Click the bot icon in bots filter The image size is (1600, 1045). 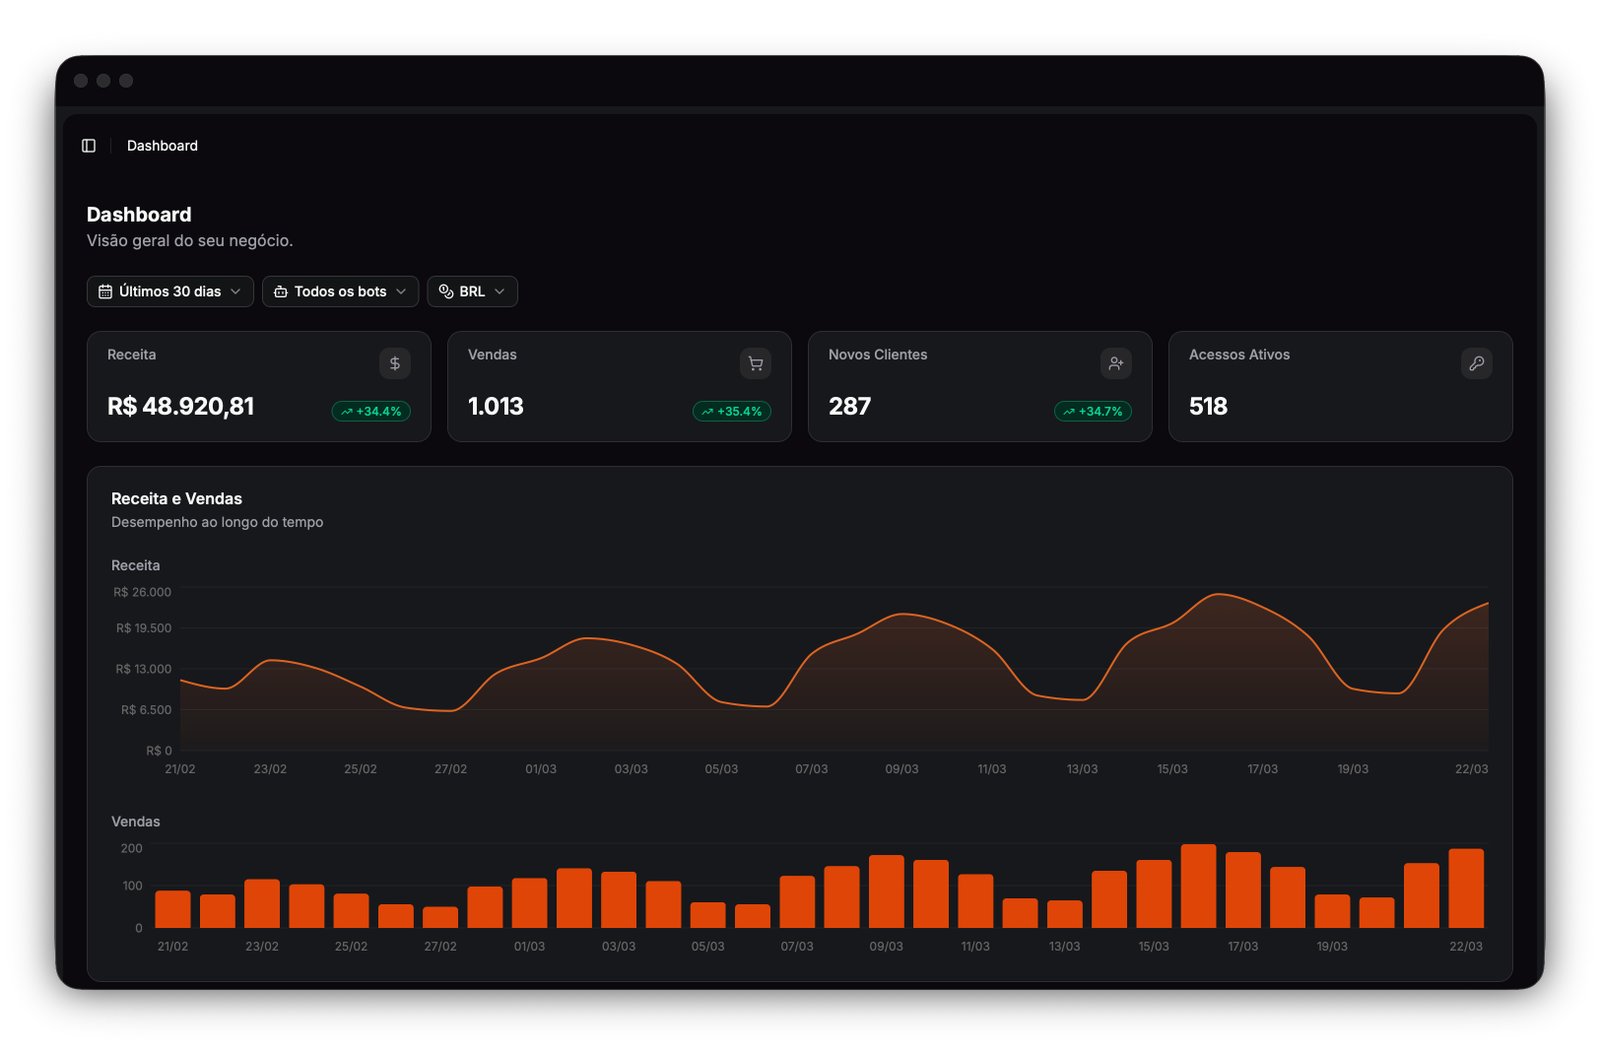coord(281,292)
